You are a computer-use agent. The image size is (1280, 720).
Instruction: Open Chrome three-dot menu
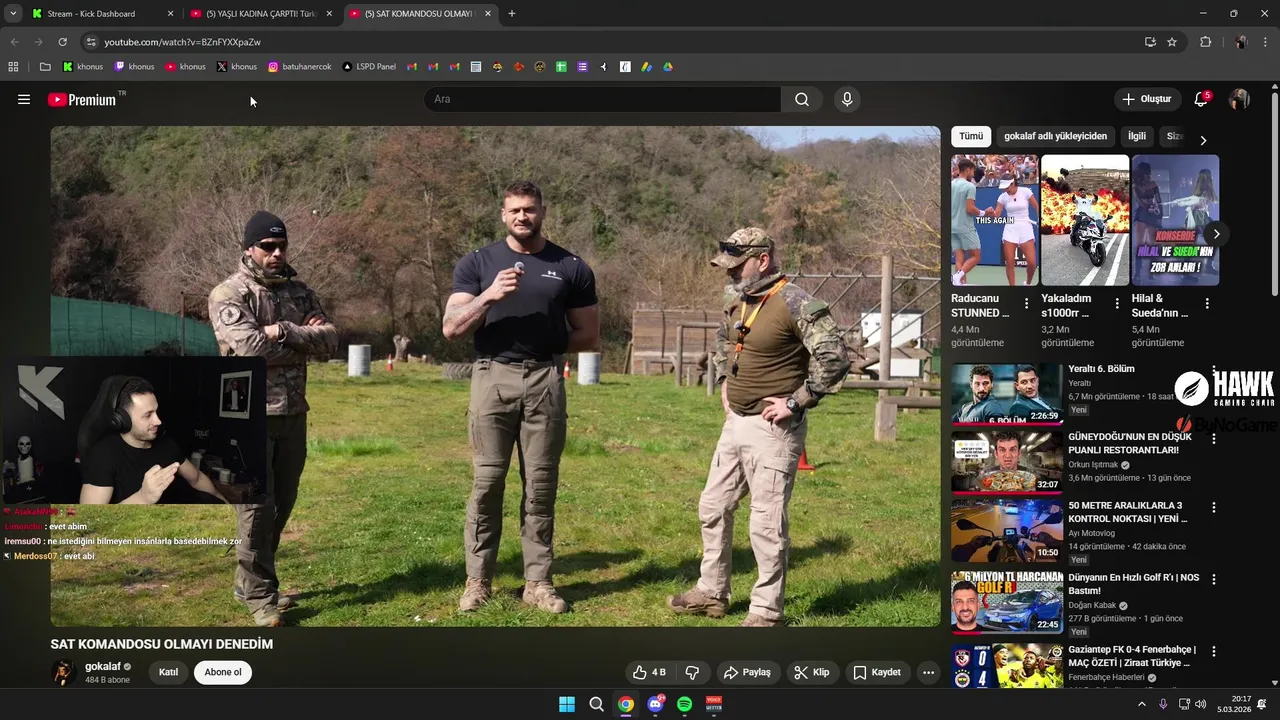tap(1266, 42)
